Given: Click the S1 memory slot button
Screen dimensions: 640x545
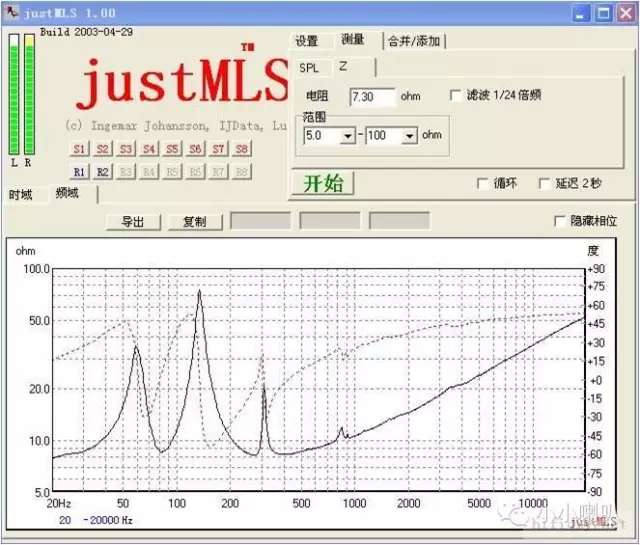Looking at the screenshot, I should point(80,149).
